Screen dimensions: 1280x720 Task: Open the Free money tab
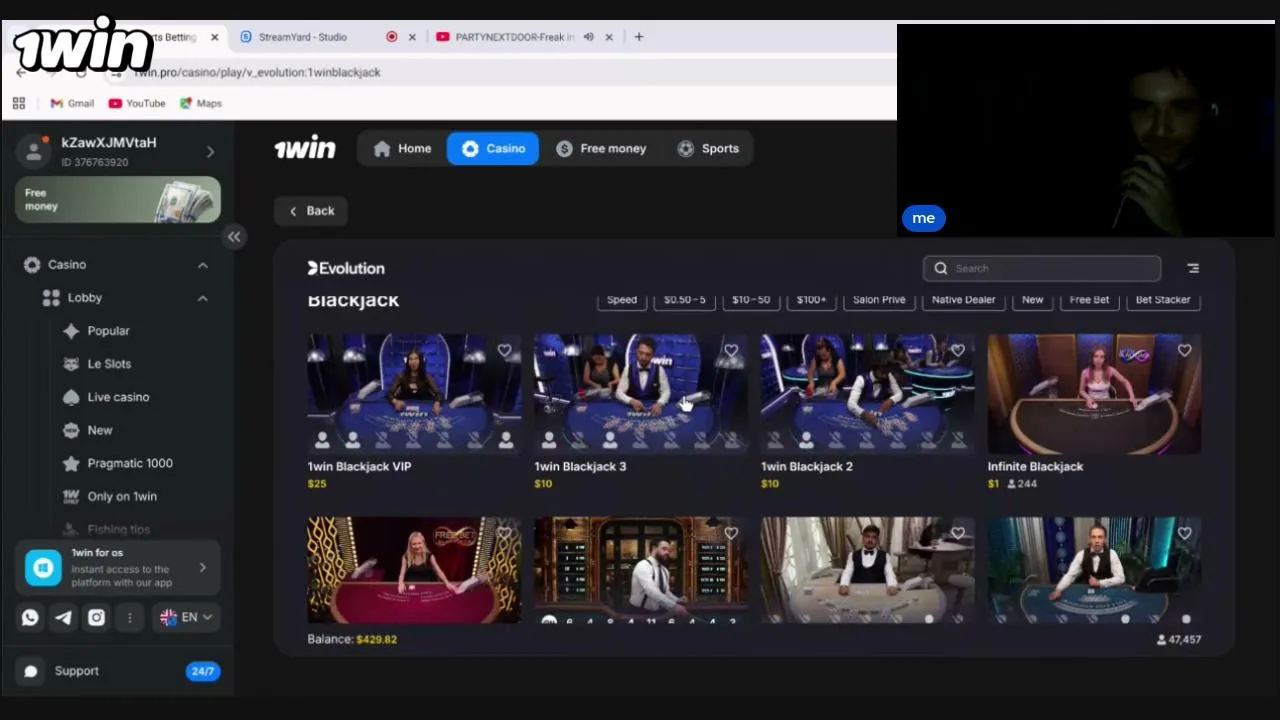tap(601, 149)
